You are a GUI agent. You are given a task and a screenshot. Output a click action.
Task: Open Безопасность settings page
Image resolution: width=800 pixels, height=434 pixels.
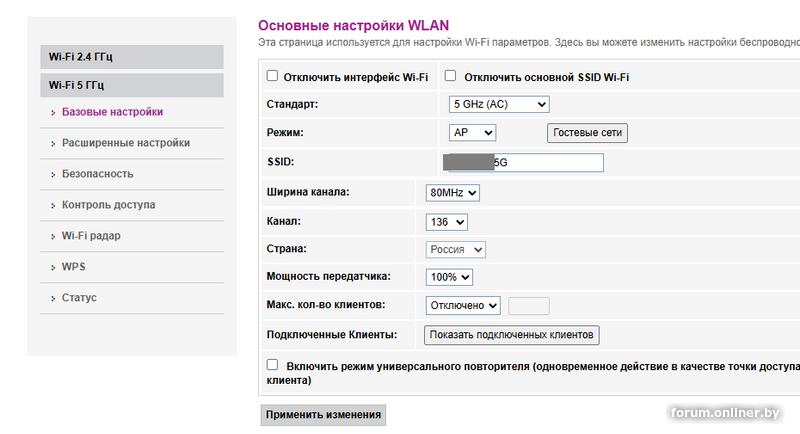(x=97, y=174)
